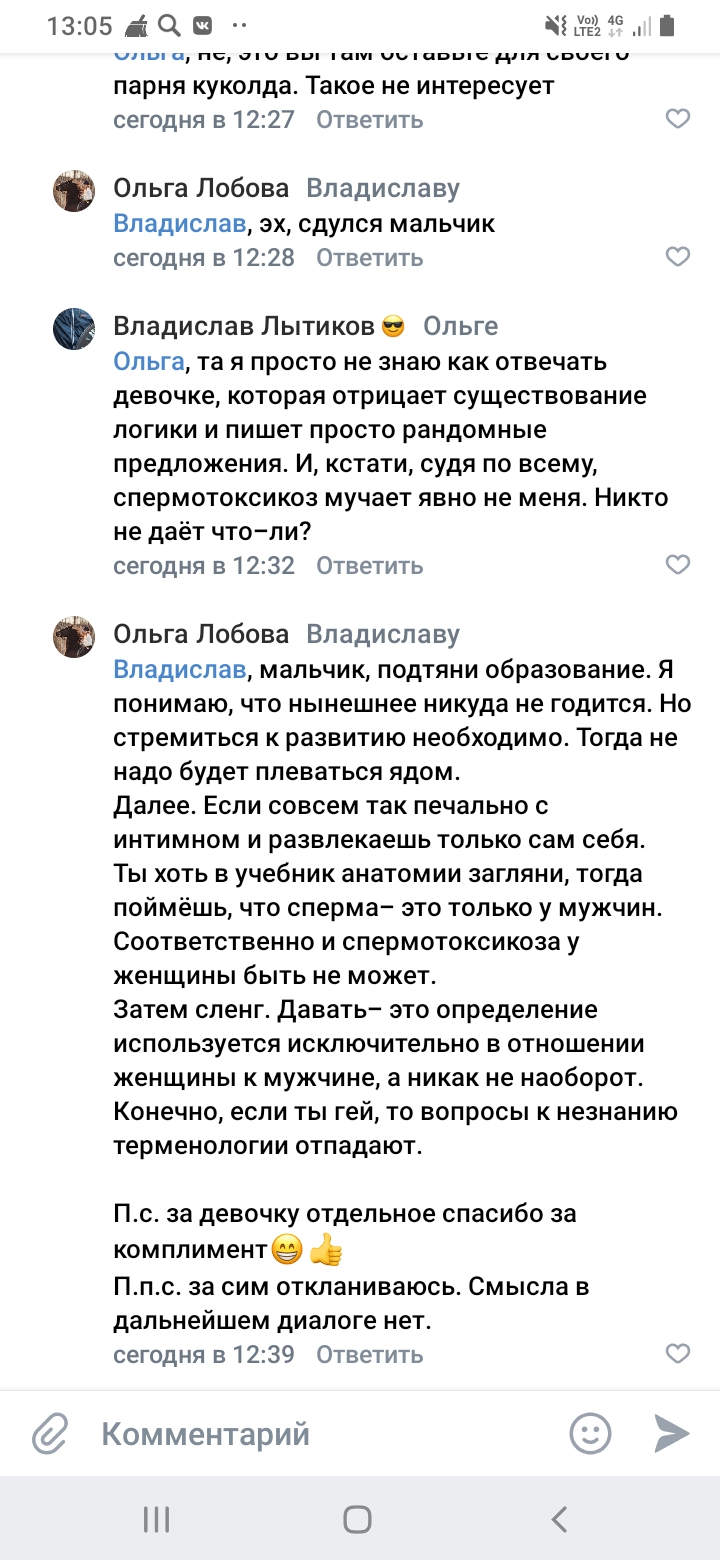Like the comment posted at 12:27
Screen dimensions: 720x1560
coord(678,119)
